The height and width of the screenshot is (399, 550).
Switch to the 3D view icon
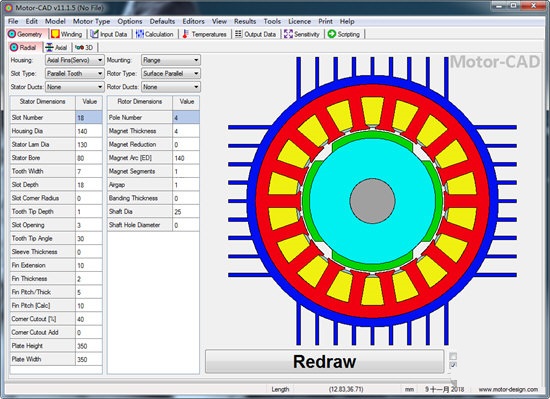(x=85, y=47)
